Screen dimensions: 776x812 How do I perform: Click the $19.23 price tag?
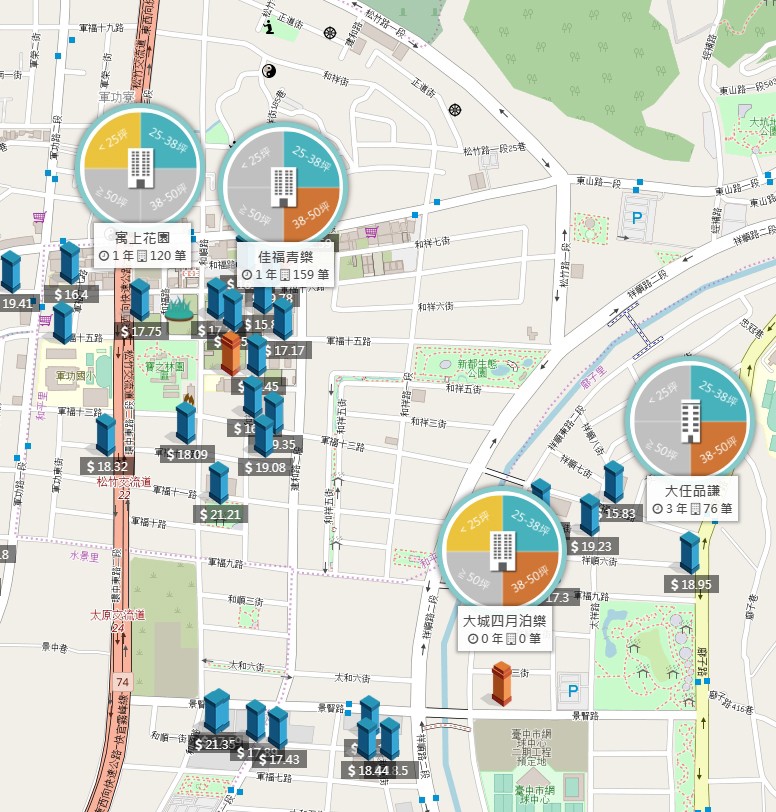coord(591,546)
